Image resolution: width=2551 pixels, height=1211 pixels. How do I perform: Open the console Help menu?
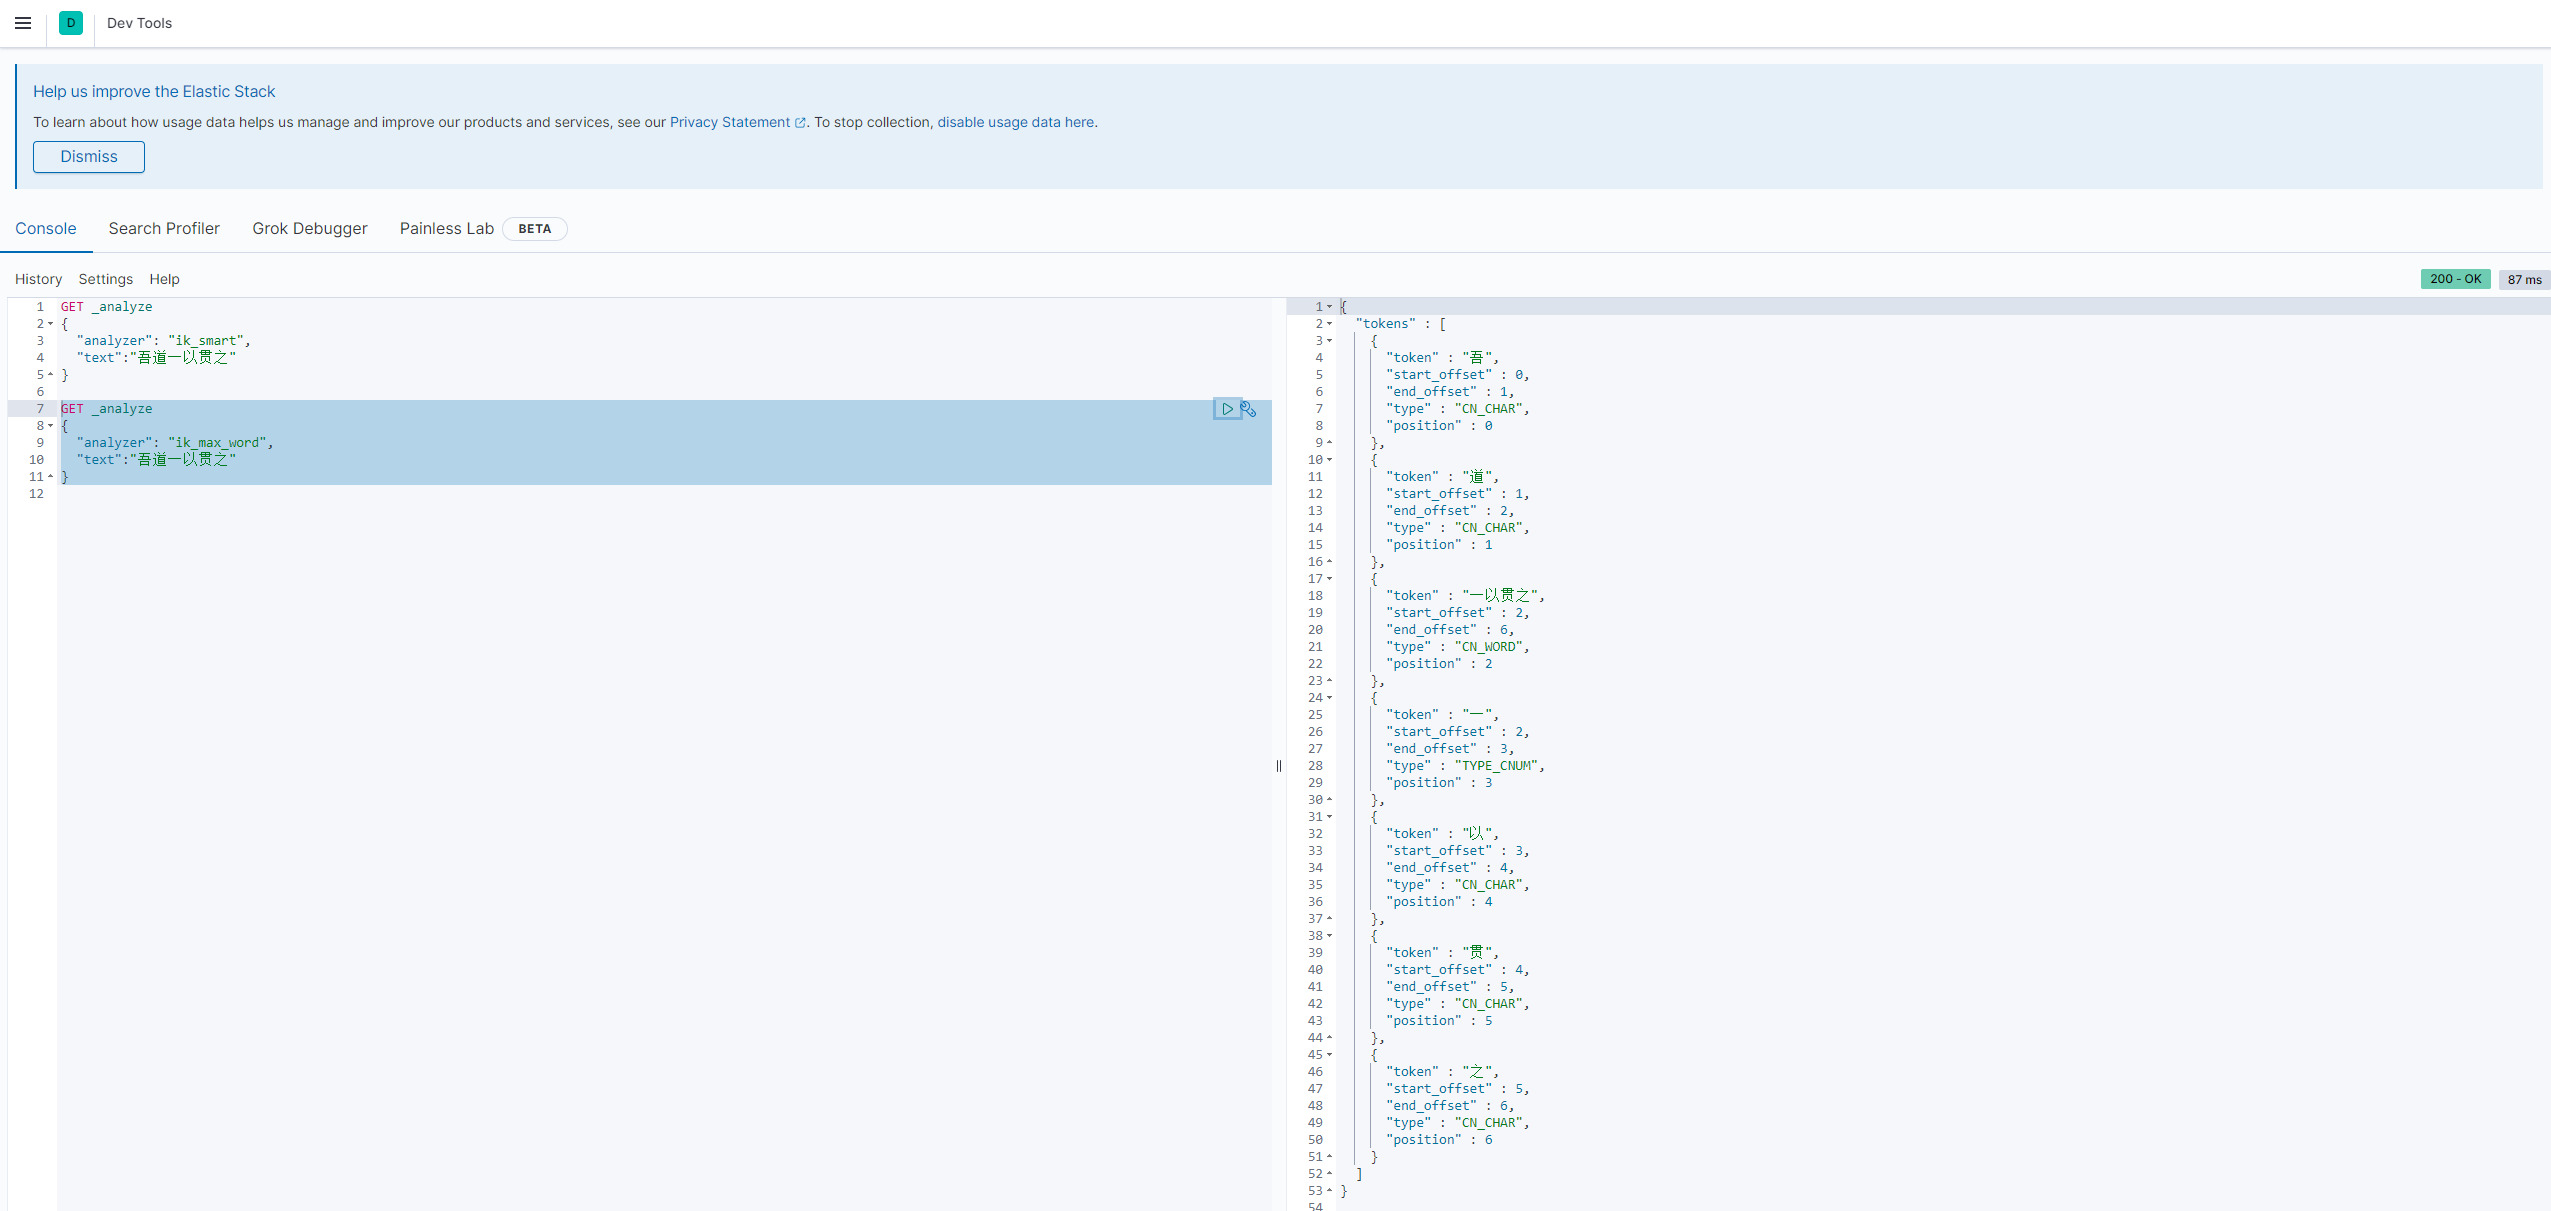tap(165, 280)
